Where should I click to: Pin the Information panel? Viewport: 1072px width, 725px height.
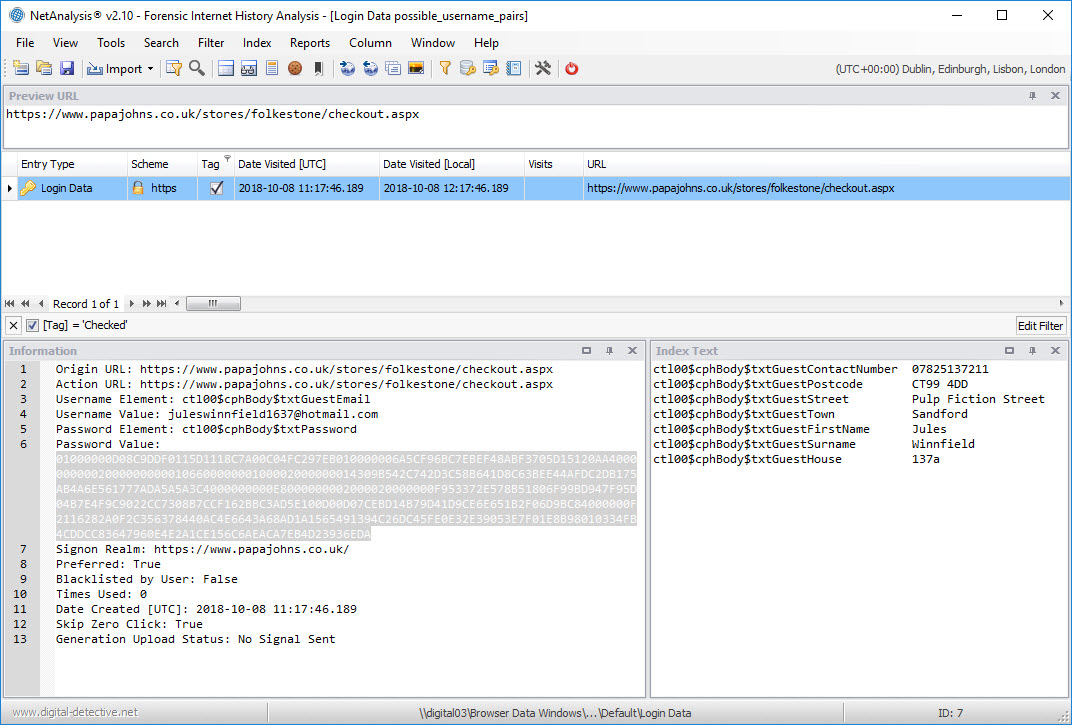click(x=609, y=351)
